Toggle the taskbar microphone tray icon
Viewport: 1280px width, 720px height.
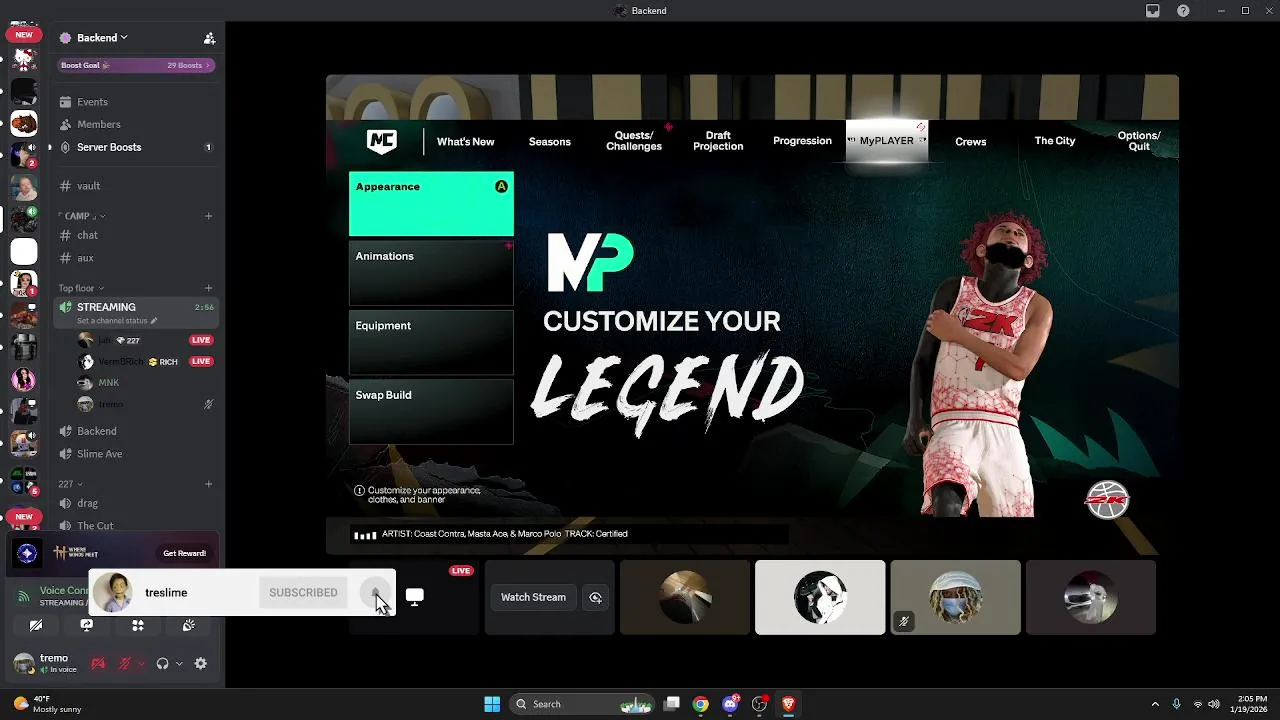(x=1176, y=704)
